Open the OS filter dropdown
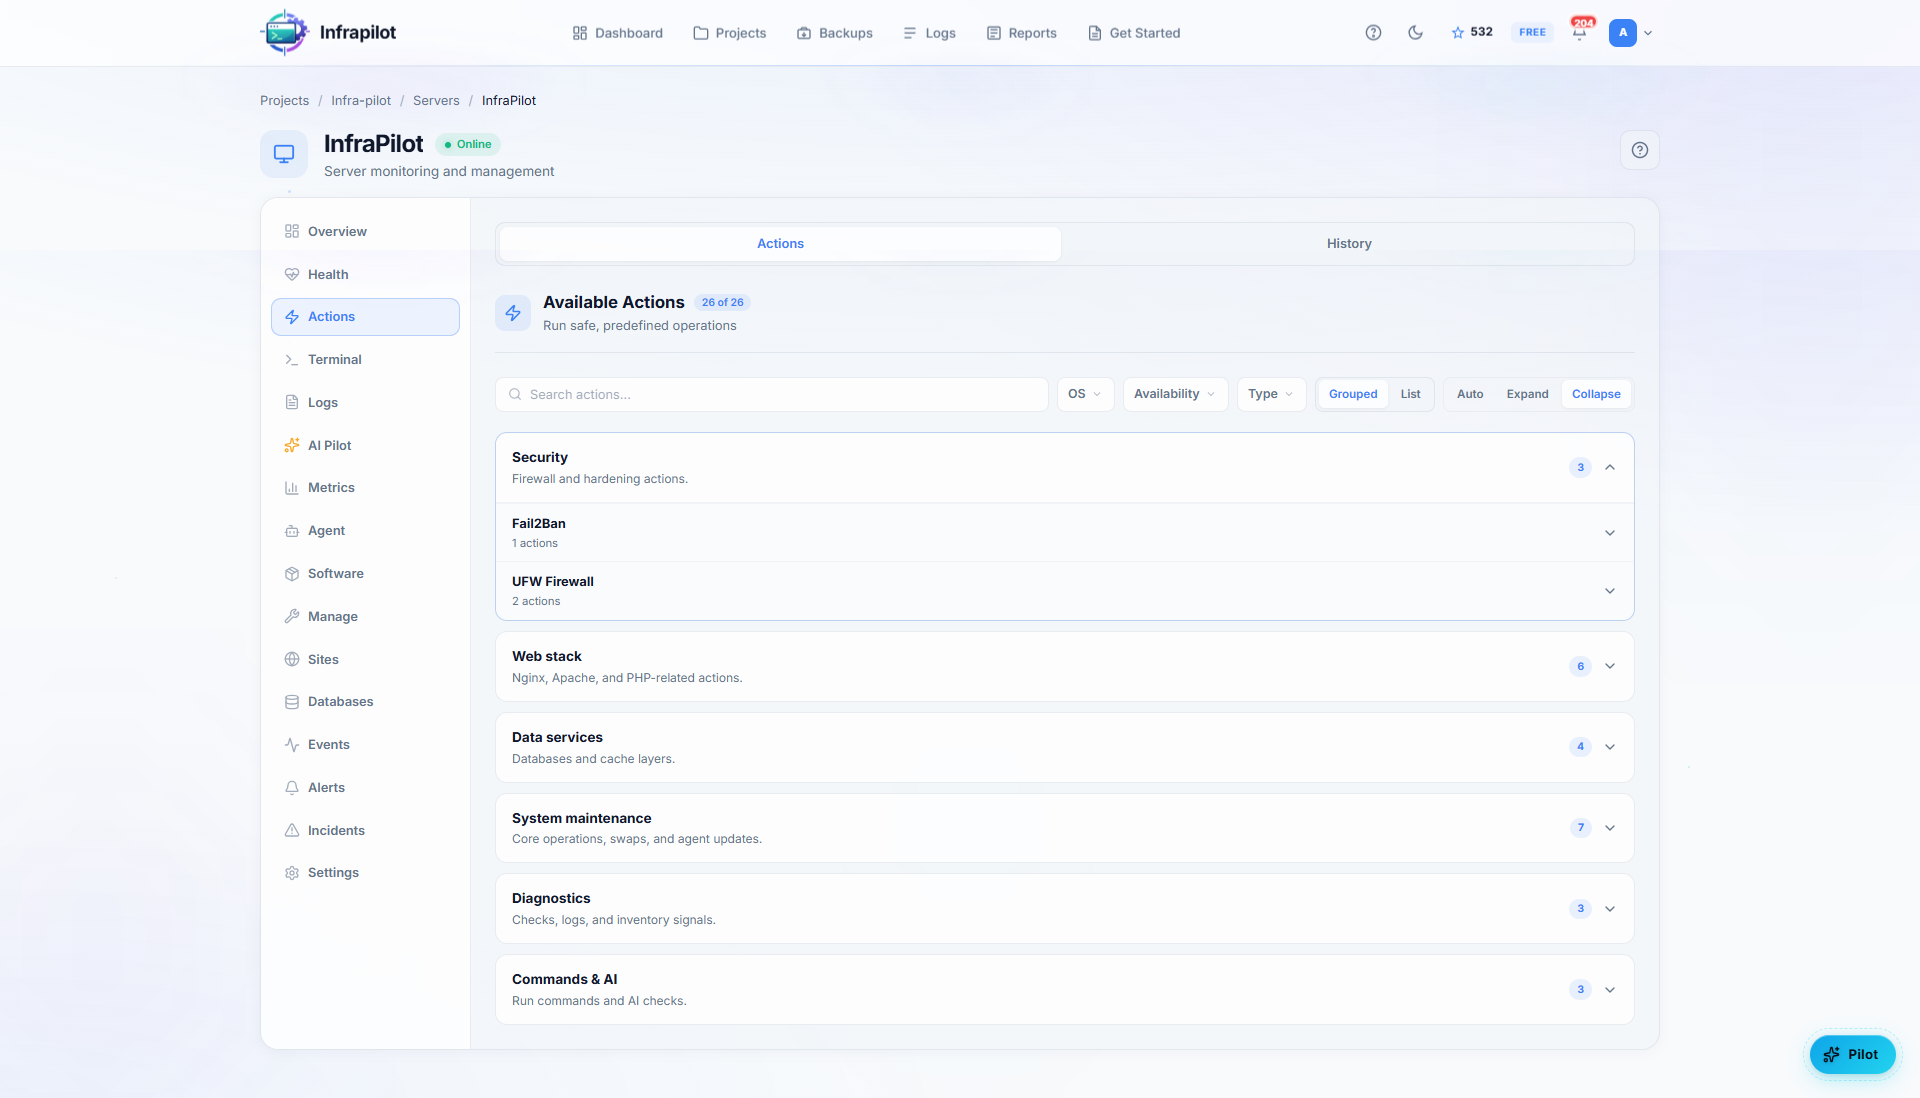Viewport: 1920px width, 1098px height. (x=1084, y=394)
